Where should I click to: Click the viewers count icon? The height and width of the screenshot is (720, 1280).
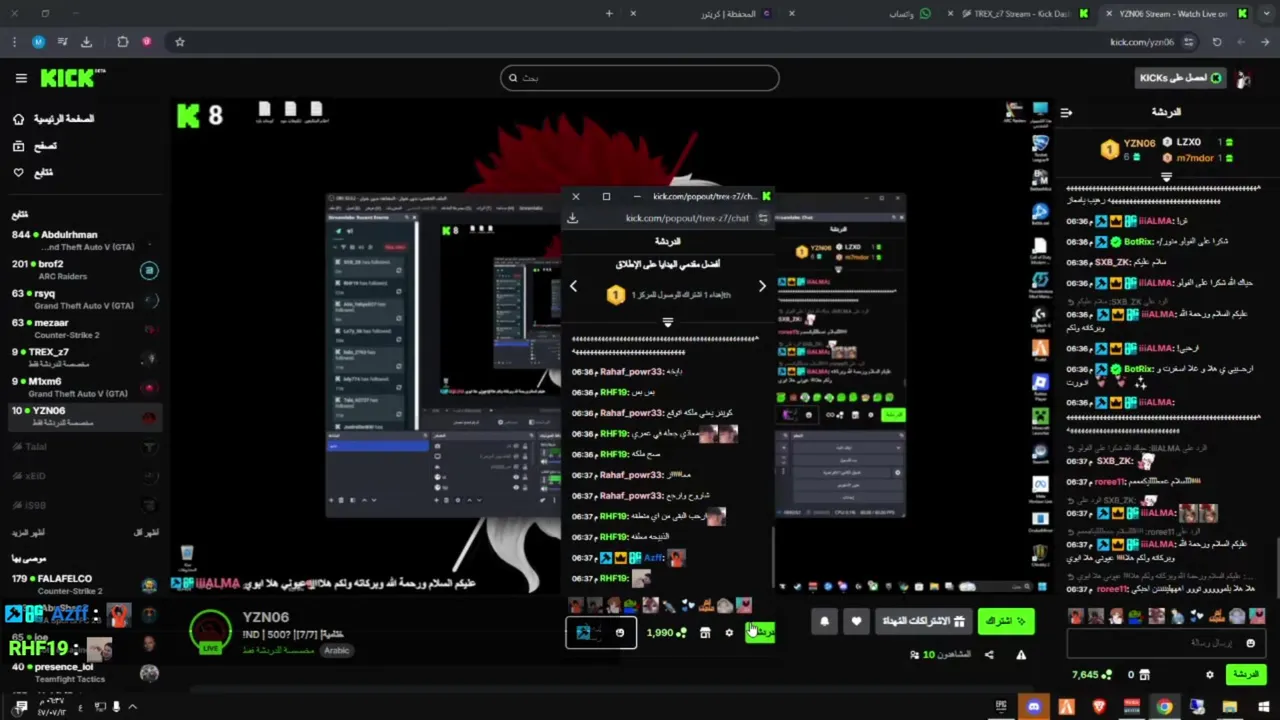(914, 655)
